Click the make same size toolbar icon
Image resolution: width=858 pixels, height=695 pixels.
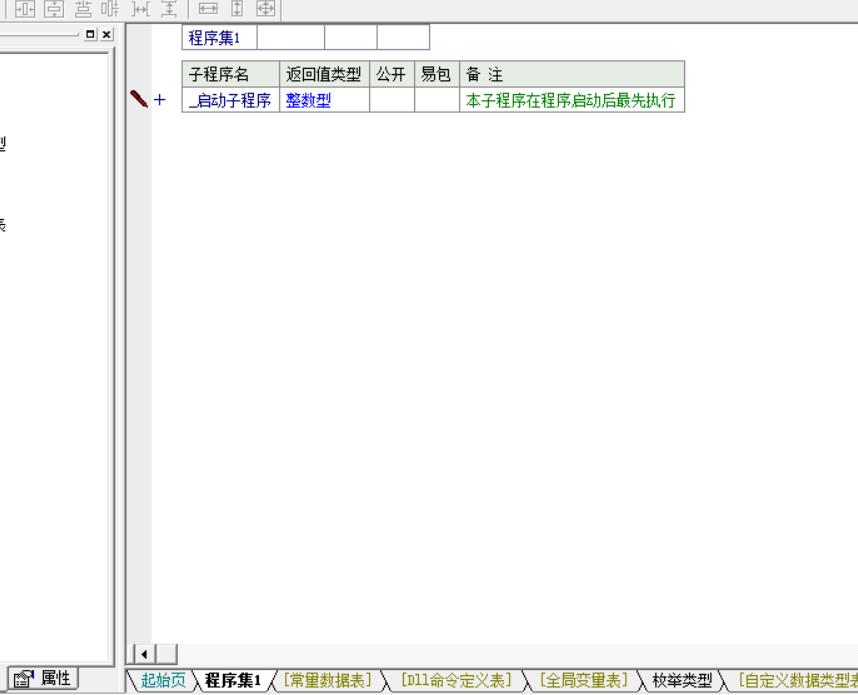click(266, 9)
